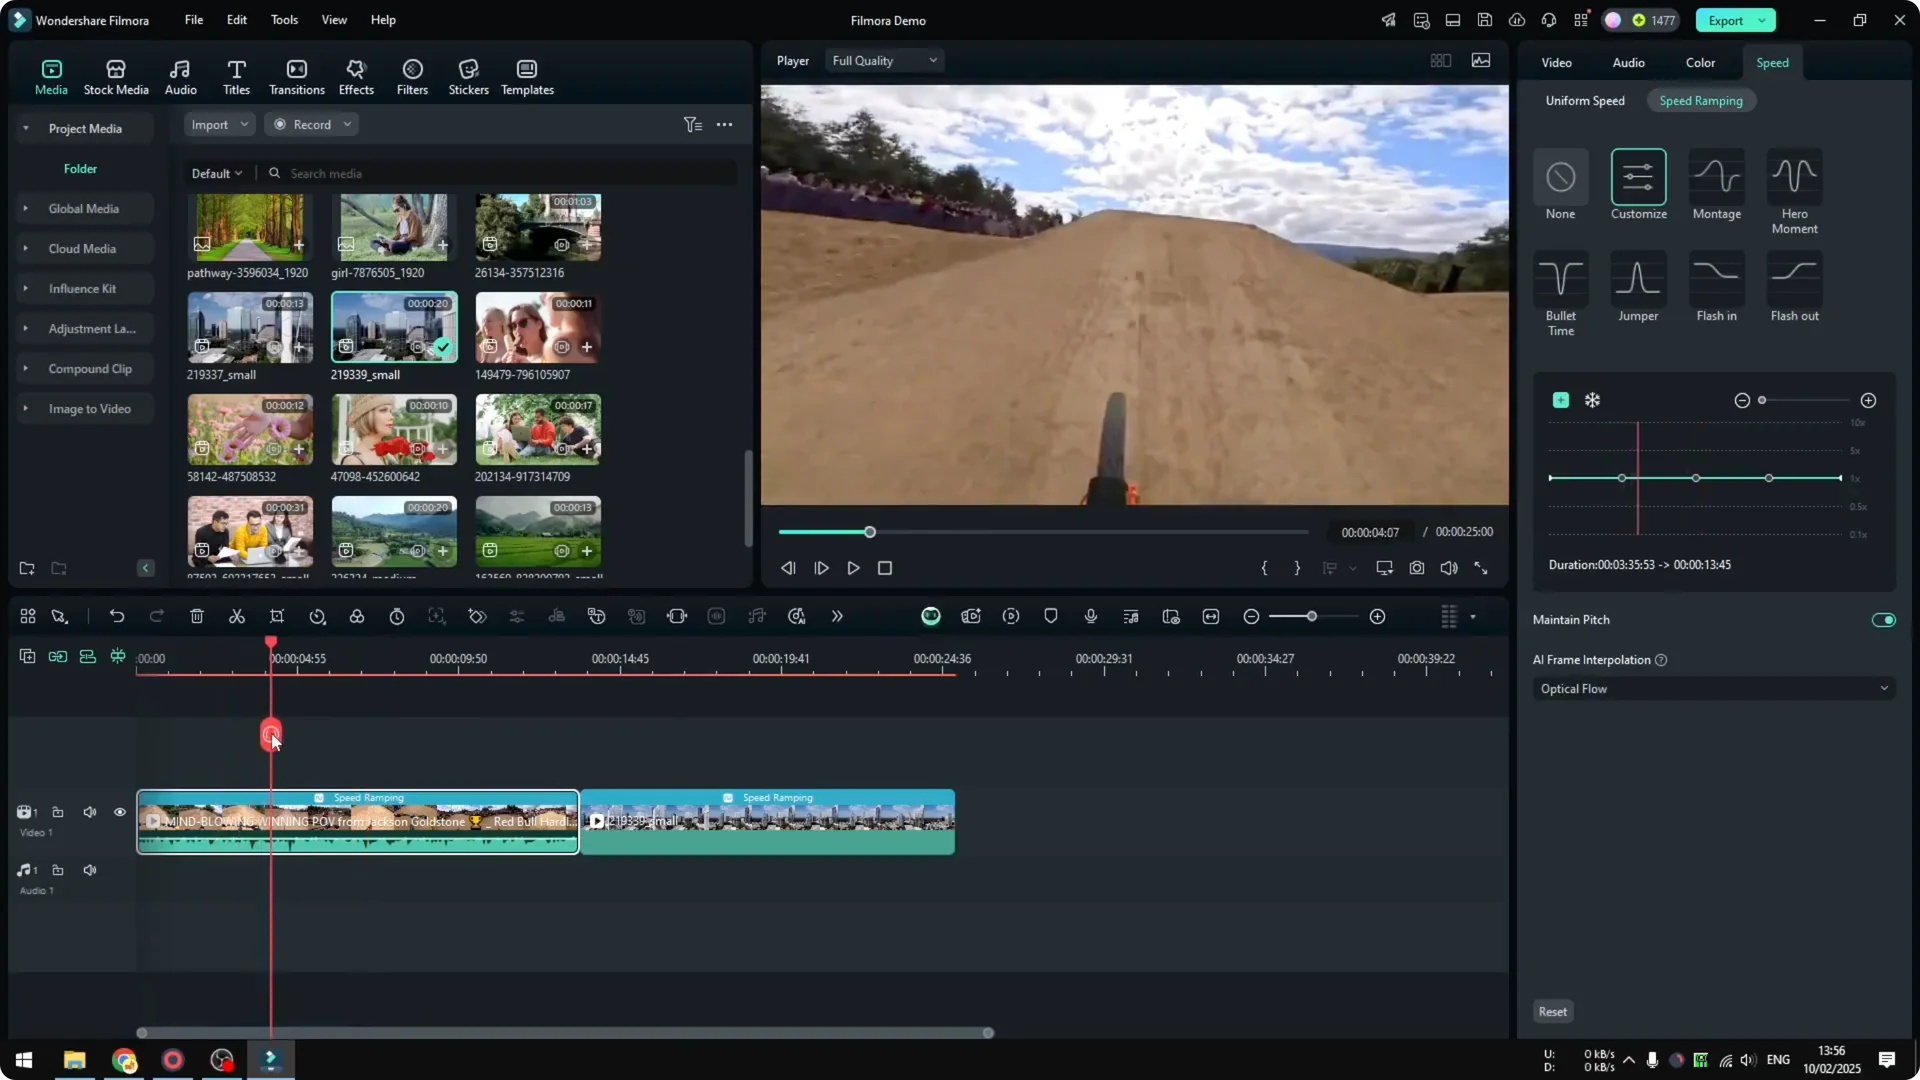Image resolution: width=1920 pixels, height=1080 pixels.
Task: Click the crop tool in the timeline toolbar
Action: (277, 616)
